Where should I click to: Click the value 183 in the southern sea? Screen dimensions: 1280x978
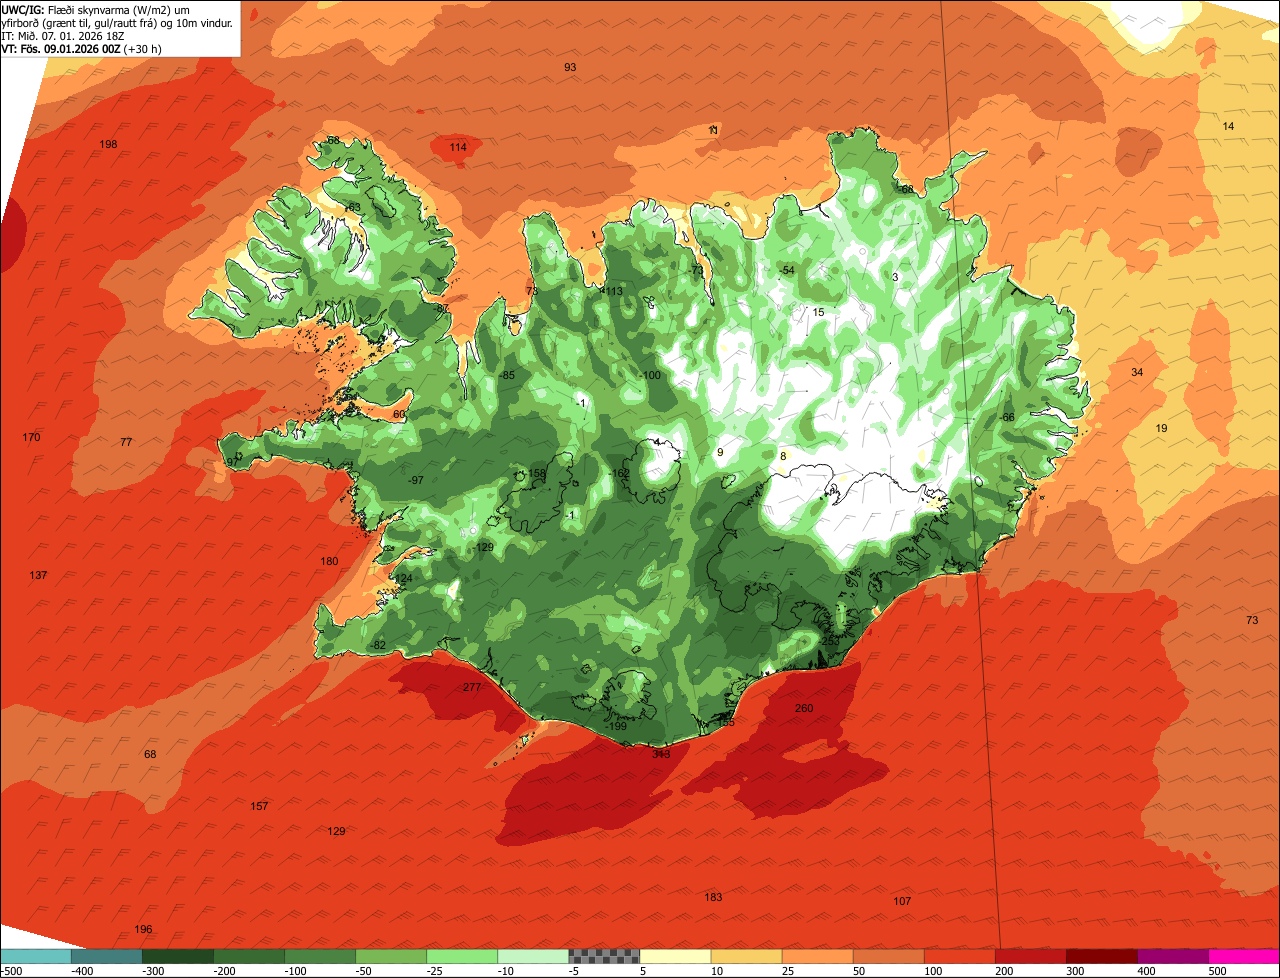click(713, 897)
